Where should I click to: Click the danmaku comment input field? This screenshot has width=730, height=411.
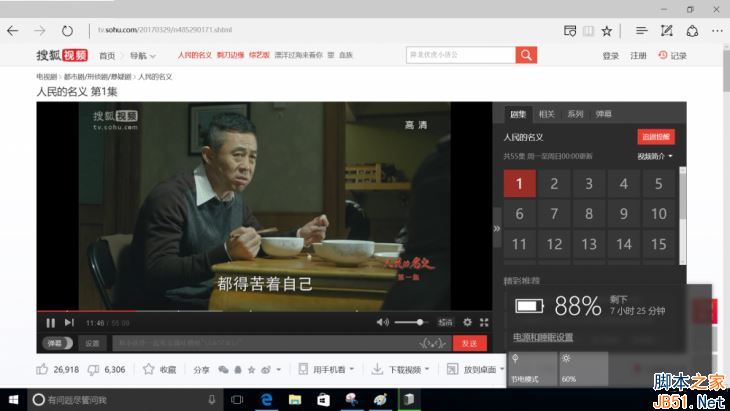coord(265,343)
